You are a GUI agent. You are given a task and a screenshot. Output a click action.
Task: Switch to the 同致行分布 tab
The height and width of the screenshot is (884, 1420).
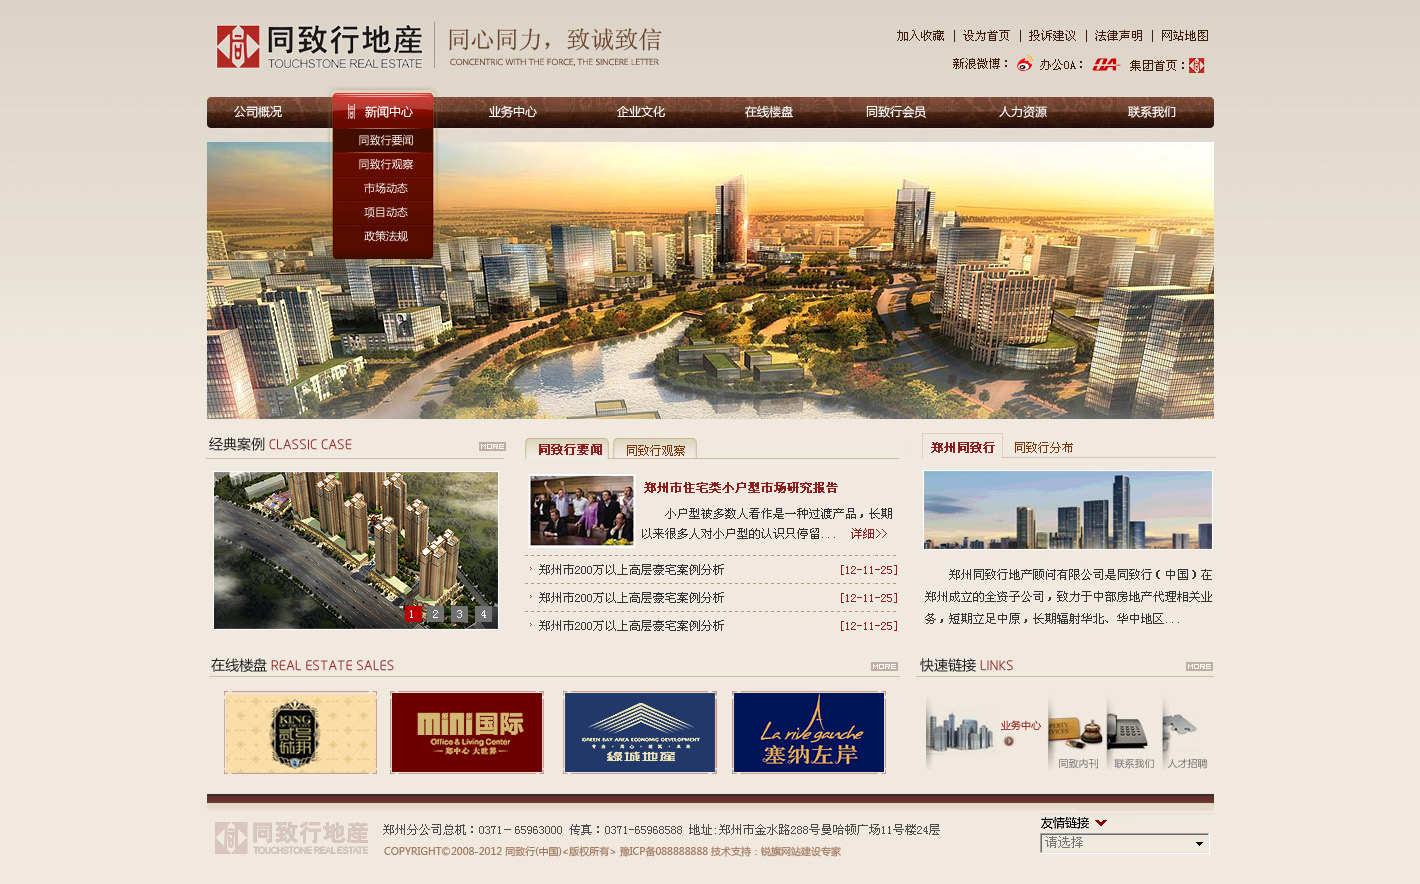point(1043,448)
